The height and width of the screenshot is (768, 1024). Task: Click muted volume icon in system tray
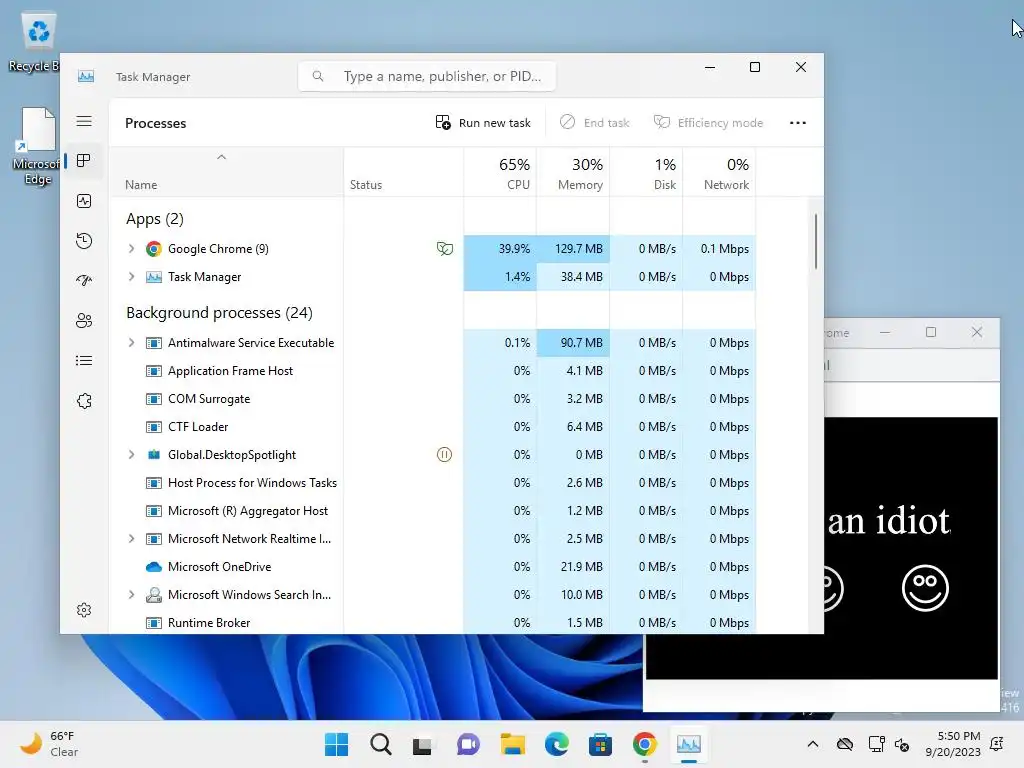902,744
